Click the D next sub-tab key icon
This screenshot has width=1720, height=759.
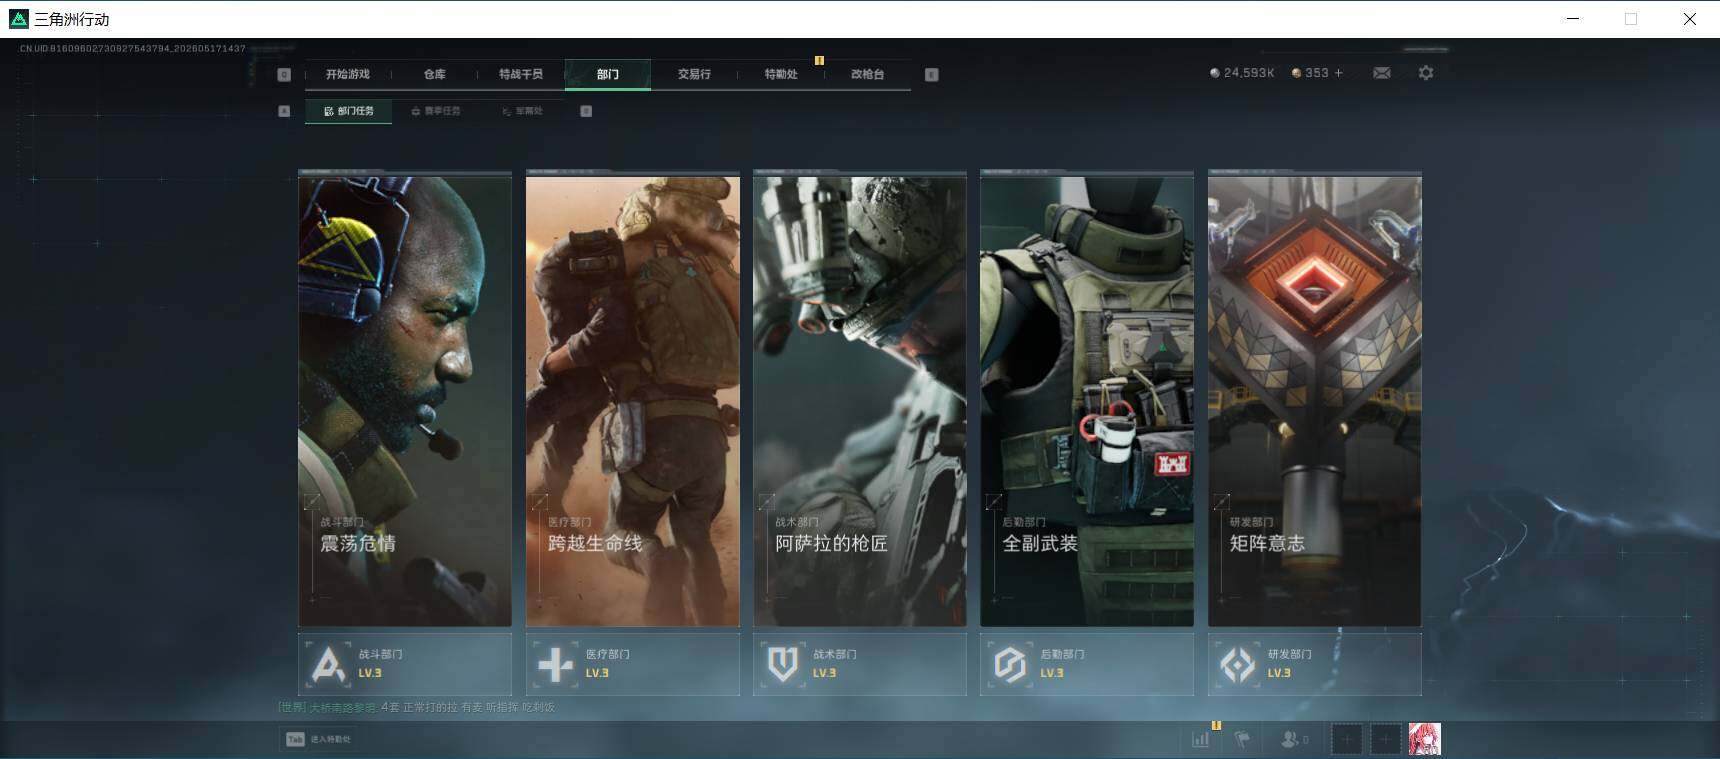click(x=586, y=111)
